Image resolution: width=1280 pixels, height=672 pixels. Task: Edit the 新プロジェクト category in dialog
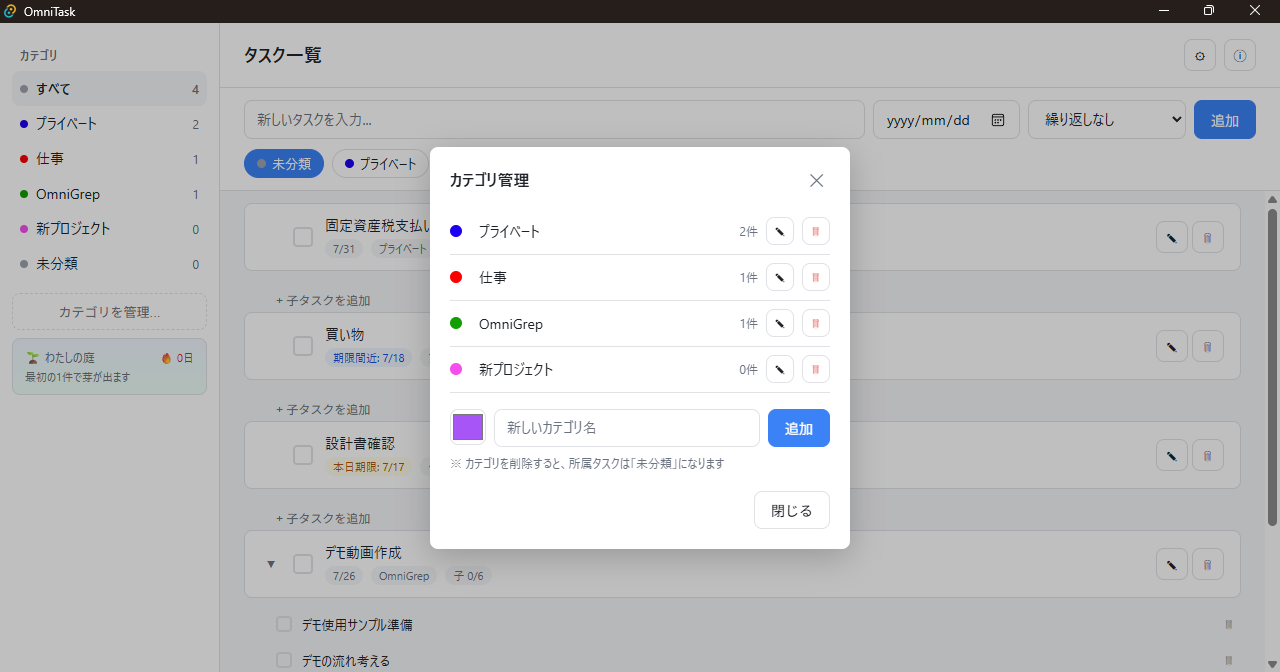[780, 369]
